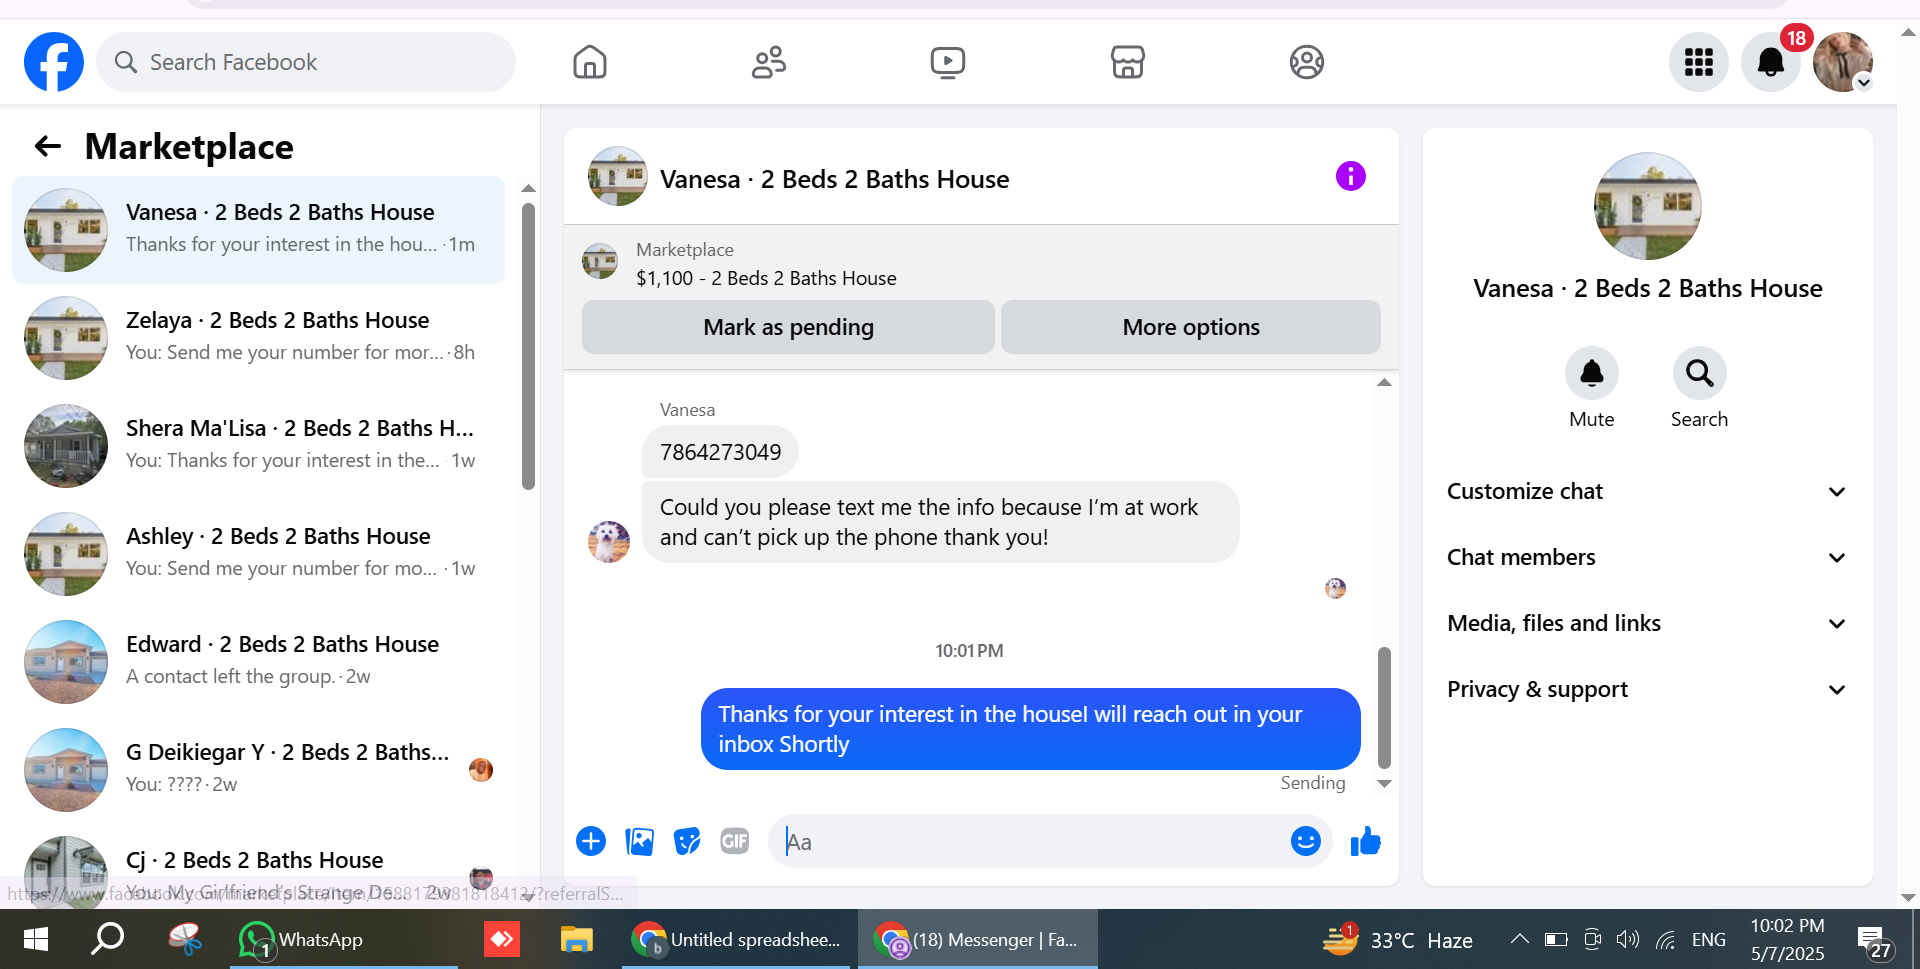The height and width of the screenshot is (969, 1920).
Task: Click the Mark as pending button
Action: [788, 327]
